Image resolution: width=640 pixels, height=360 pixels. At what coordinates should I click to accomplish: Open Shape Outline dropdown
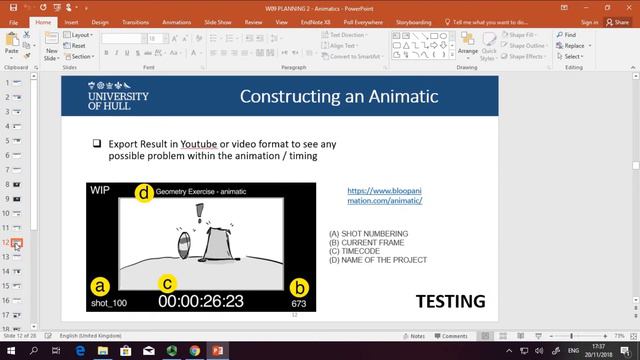tap(524, 46)
